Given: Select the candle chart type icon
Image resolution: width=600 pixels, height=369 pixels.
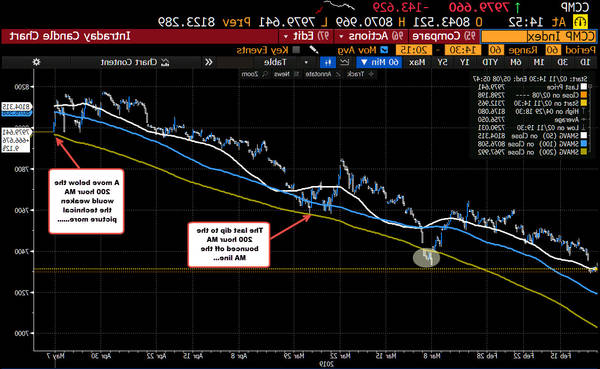Looking at the screenshot, I should [328, 62].
